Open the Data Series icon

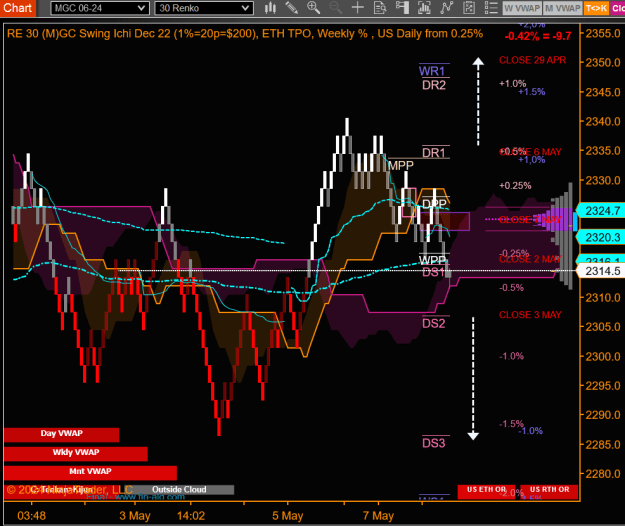click(x=424, y=8)
